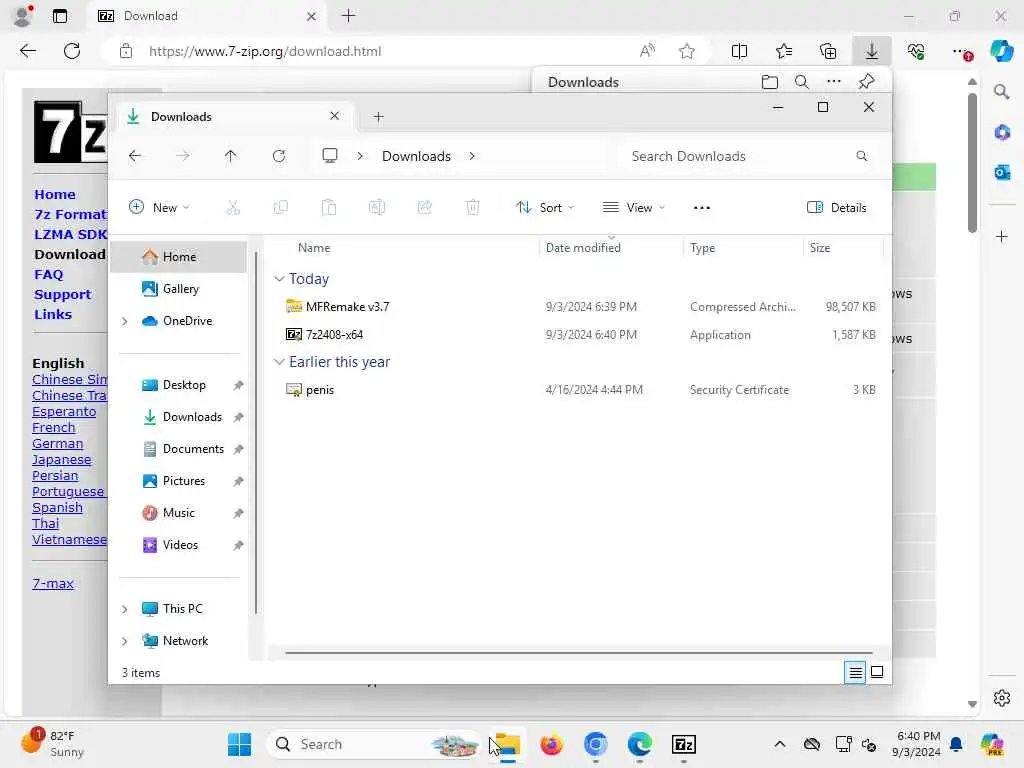
Task: Open the View dropdown
Action: [633, 208]
